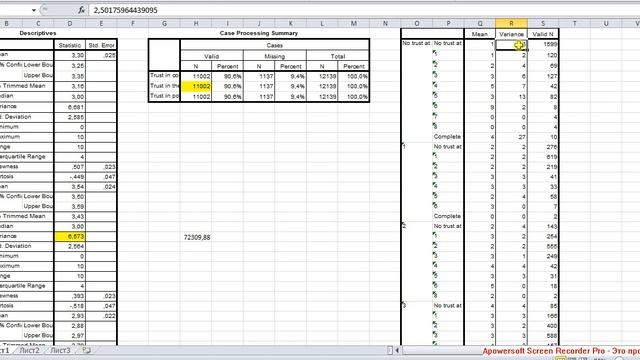The height and width of the screenshot is (360, 640).
Task: Click the Statistic value 2,564
Action: 70,246
